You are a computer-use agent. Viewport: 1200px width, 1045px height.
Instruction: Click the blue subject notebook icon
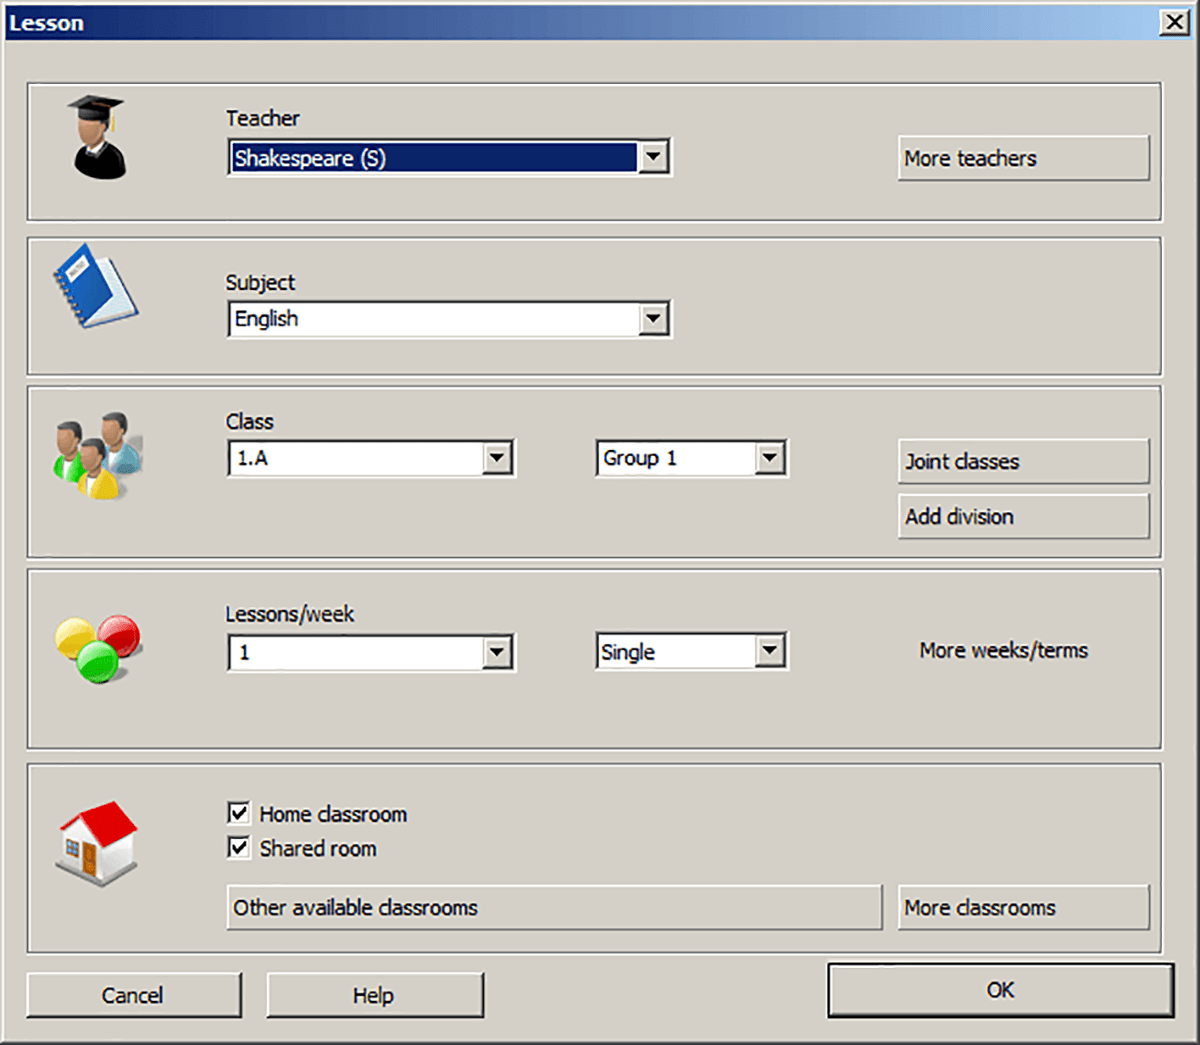(x=95, y=286)
